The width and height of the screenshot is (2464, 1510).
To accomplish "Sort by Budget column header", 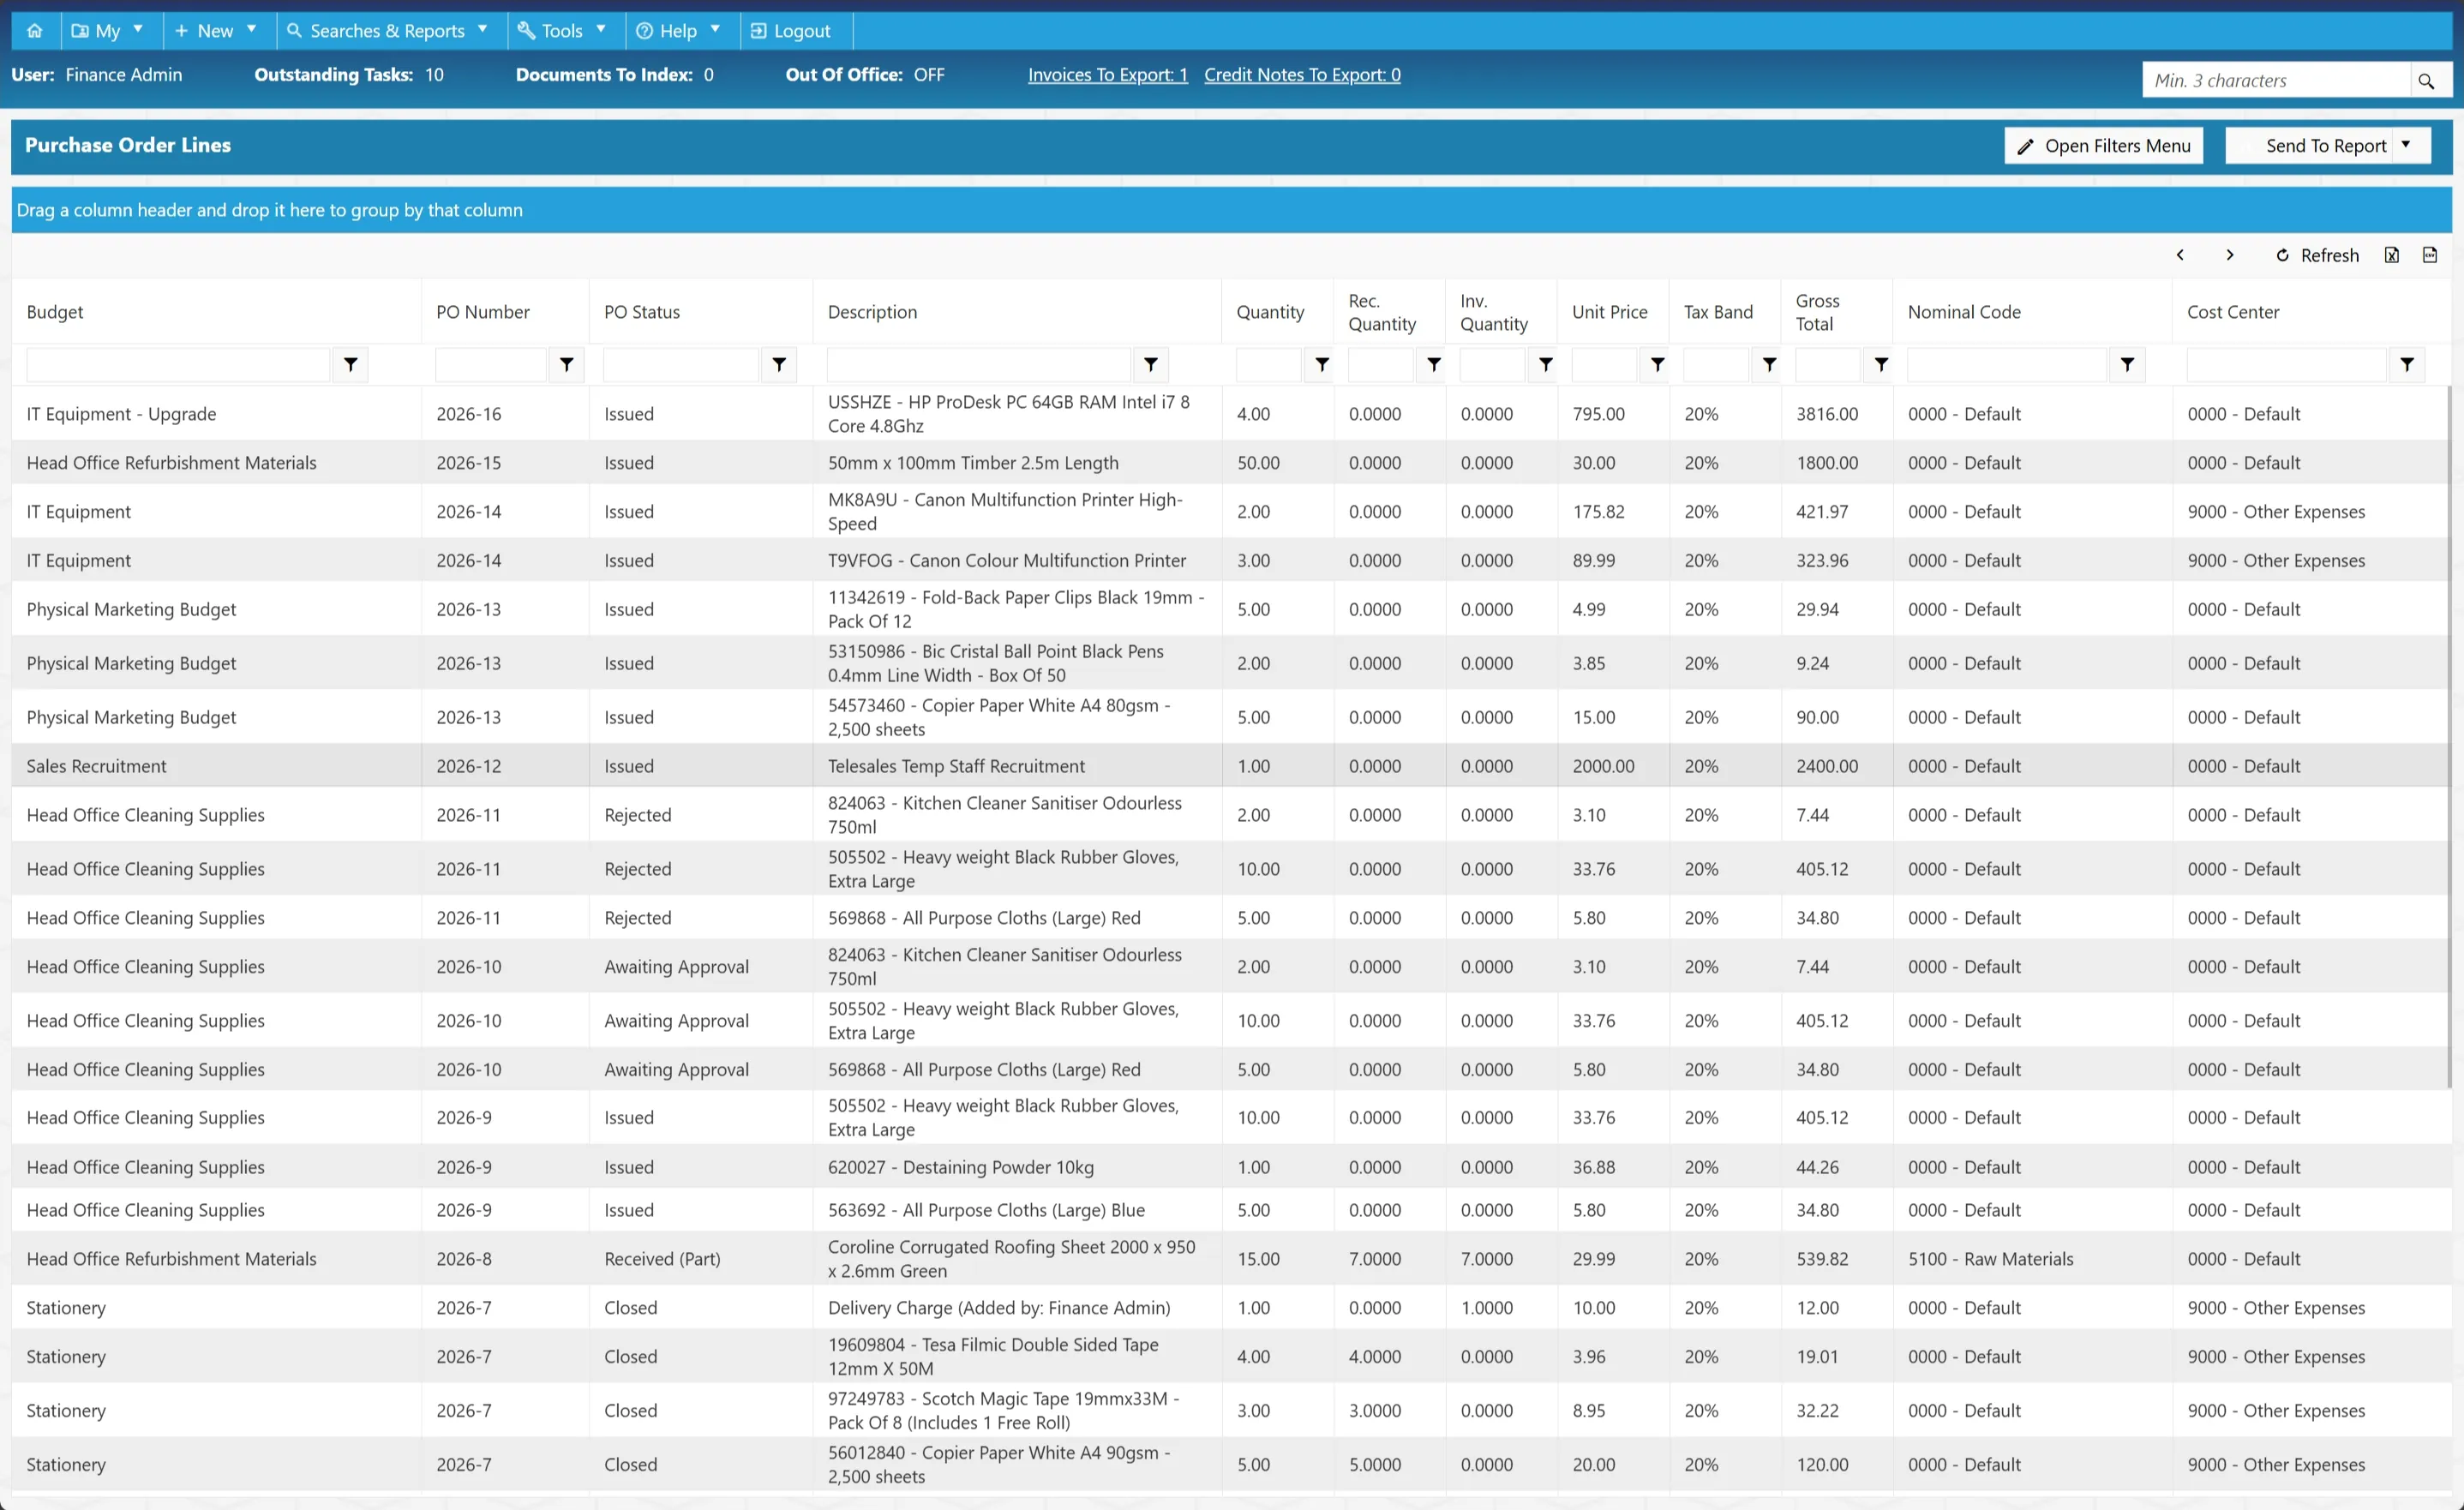I will (x=55, y=312).
